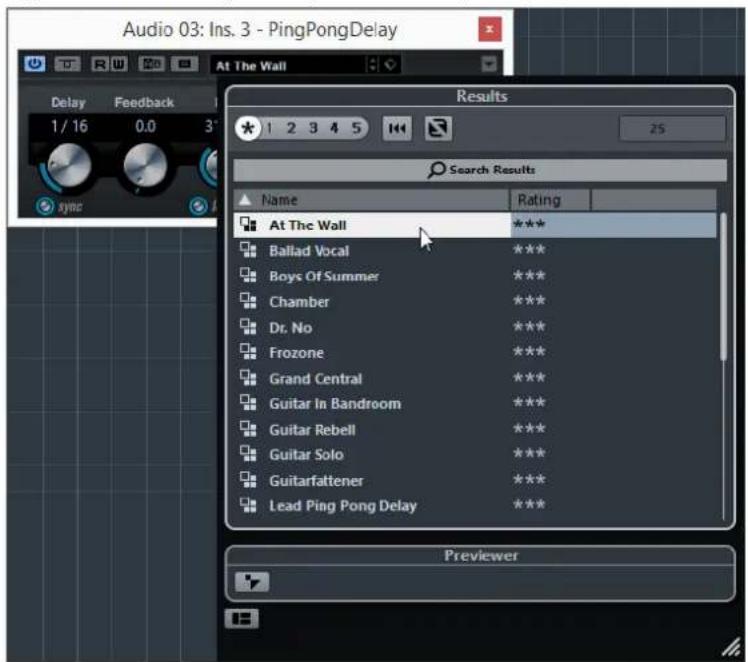The image size is (748, 662).
Task: Click the preset management diamond icon
Action: 390,64
